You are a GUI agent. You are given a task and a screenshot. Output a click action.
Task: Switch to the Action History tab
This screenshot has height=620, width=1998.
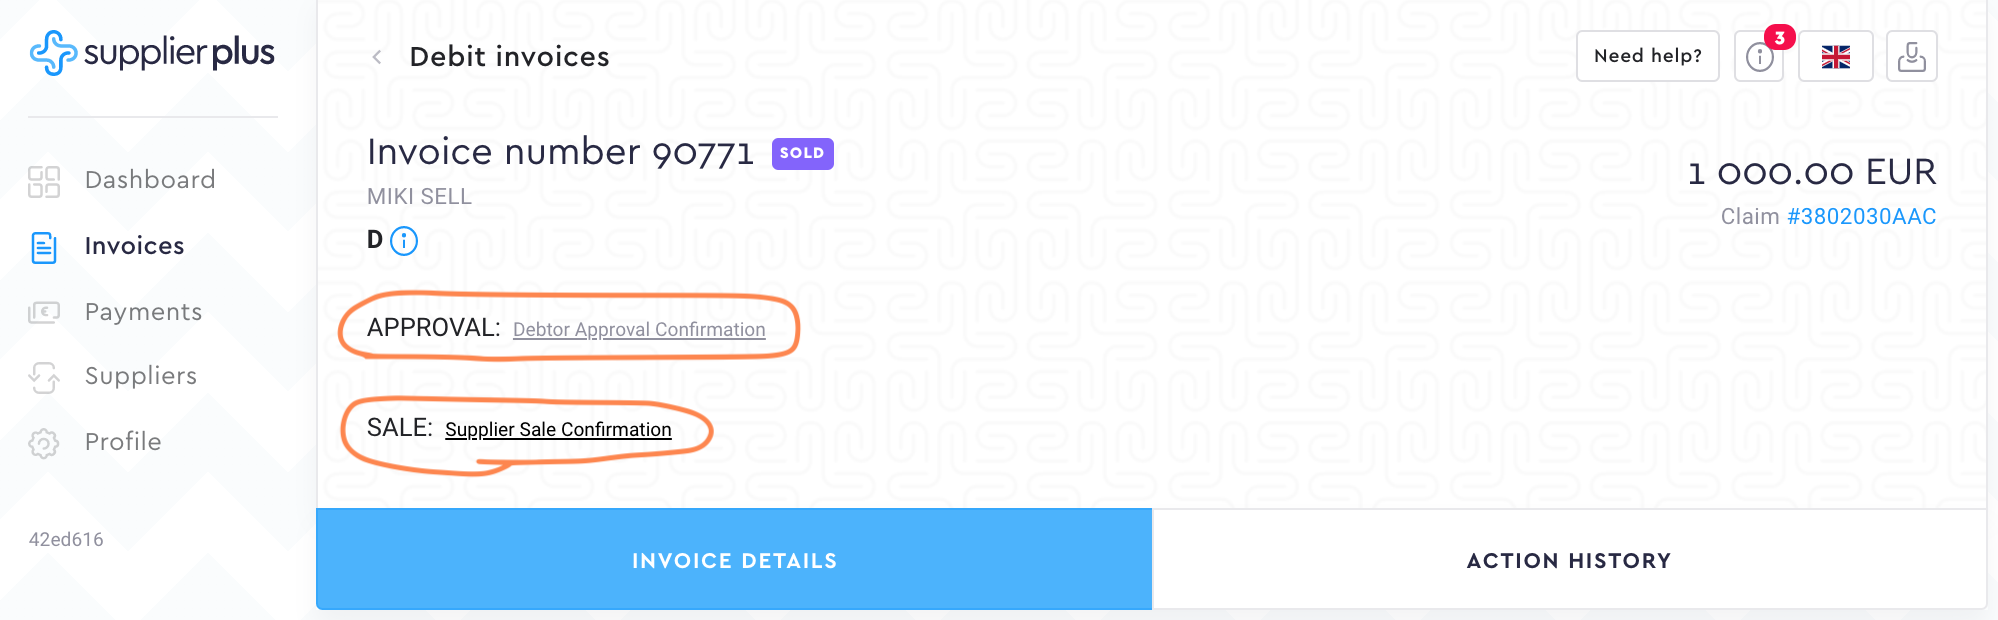[x=1568, y=560]
